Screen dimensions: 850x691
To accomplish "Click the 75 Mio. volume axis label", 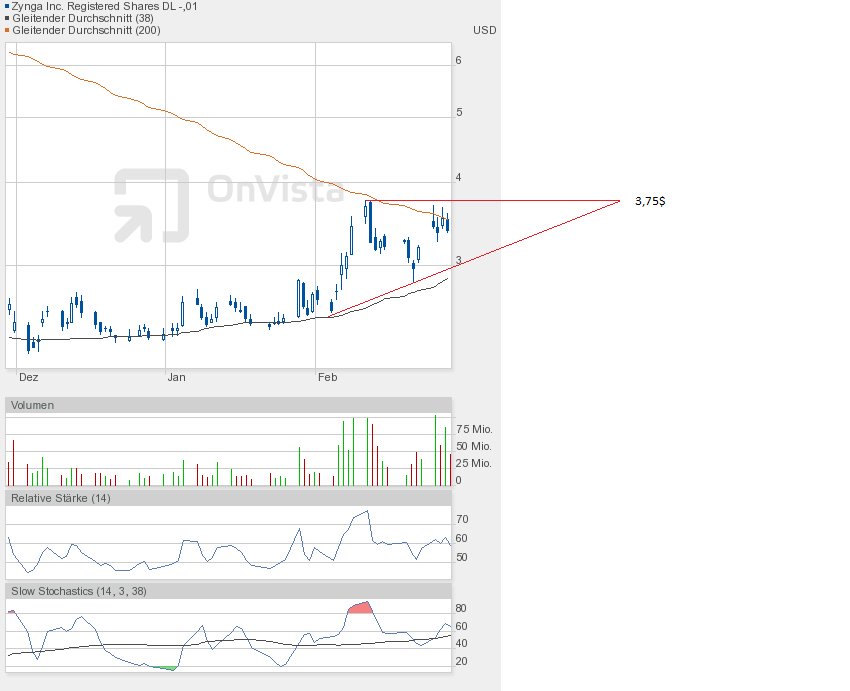I will pos(474,429).
